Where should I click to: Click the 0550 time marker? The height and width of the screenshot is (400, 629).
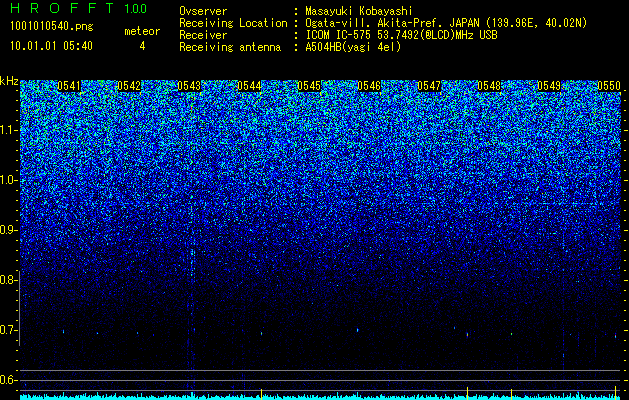pyautogui.click(x=609, y=86)
